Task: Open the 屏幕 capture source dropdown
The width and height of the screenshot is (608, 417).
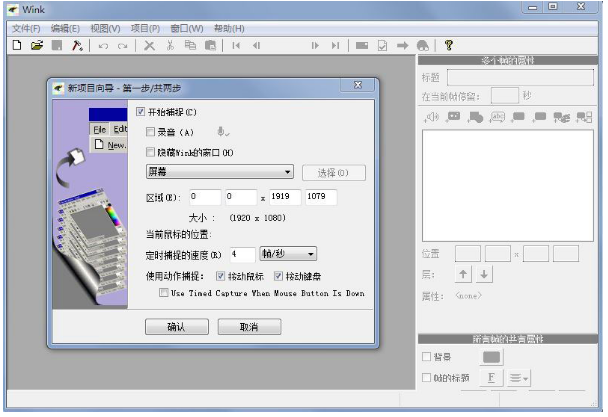Action: (x=219, y=171)
